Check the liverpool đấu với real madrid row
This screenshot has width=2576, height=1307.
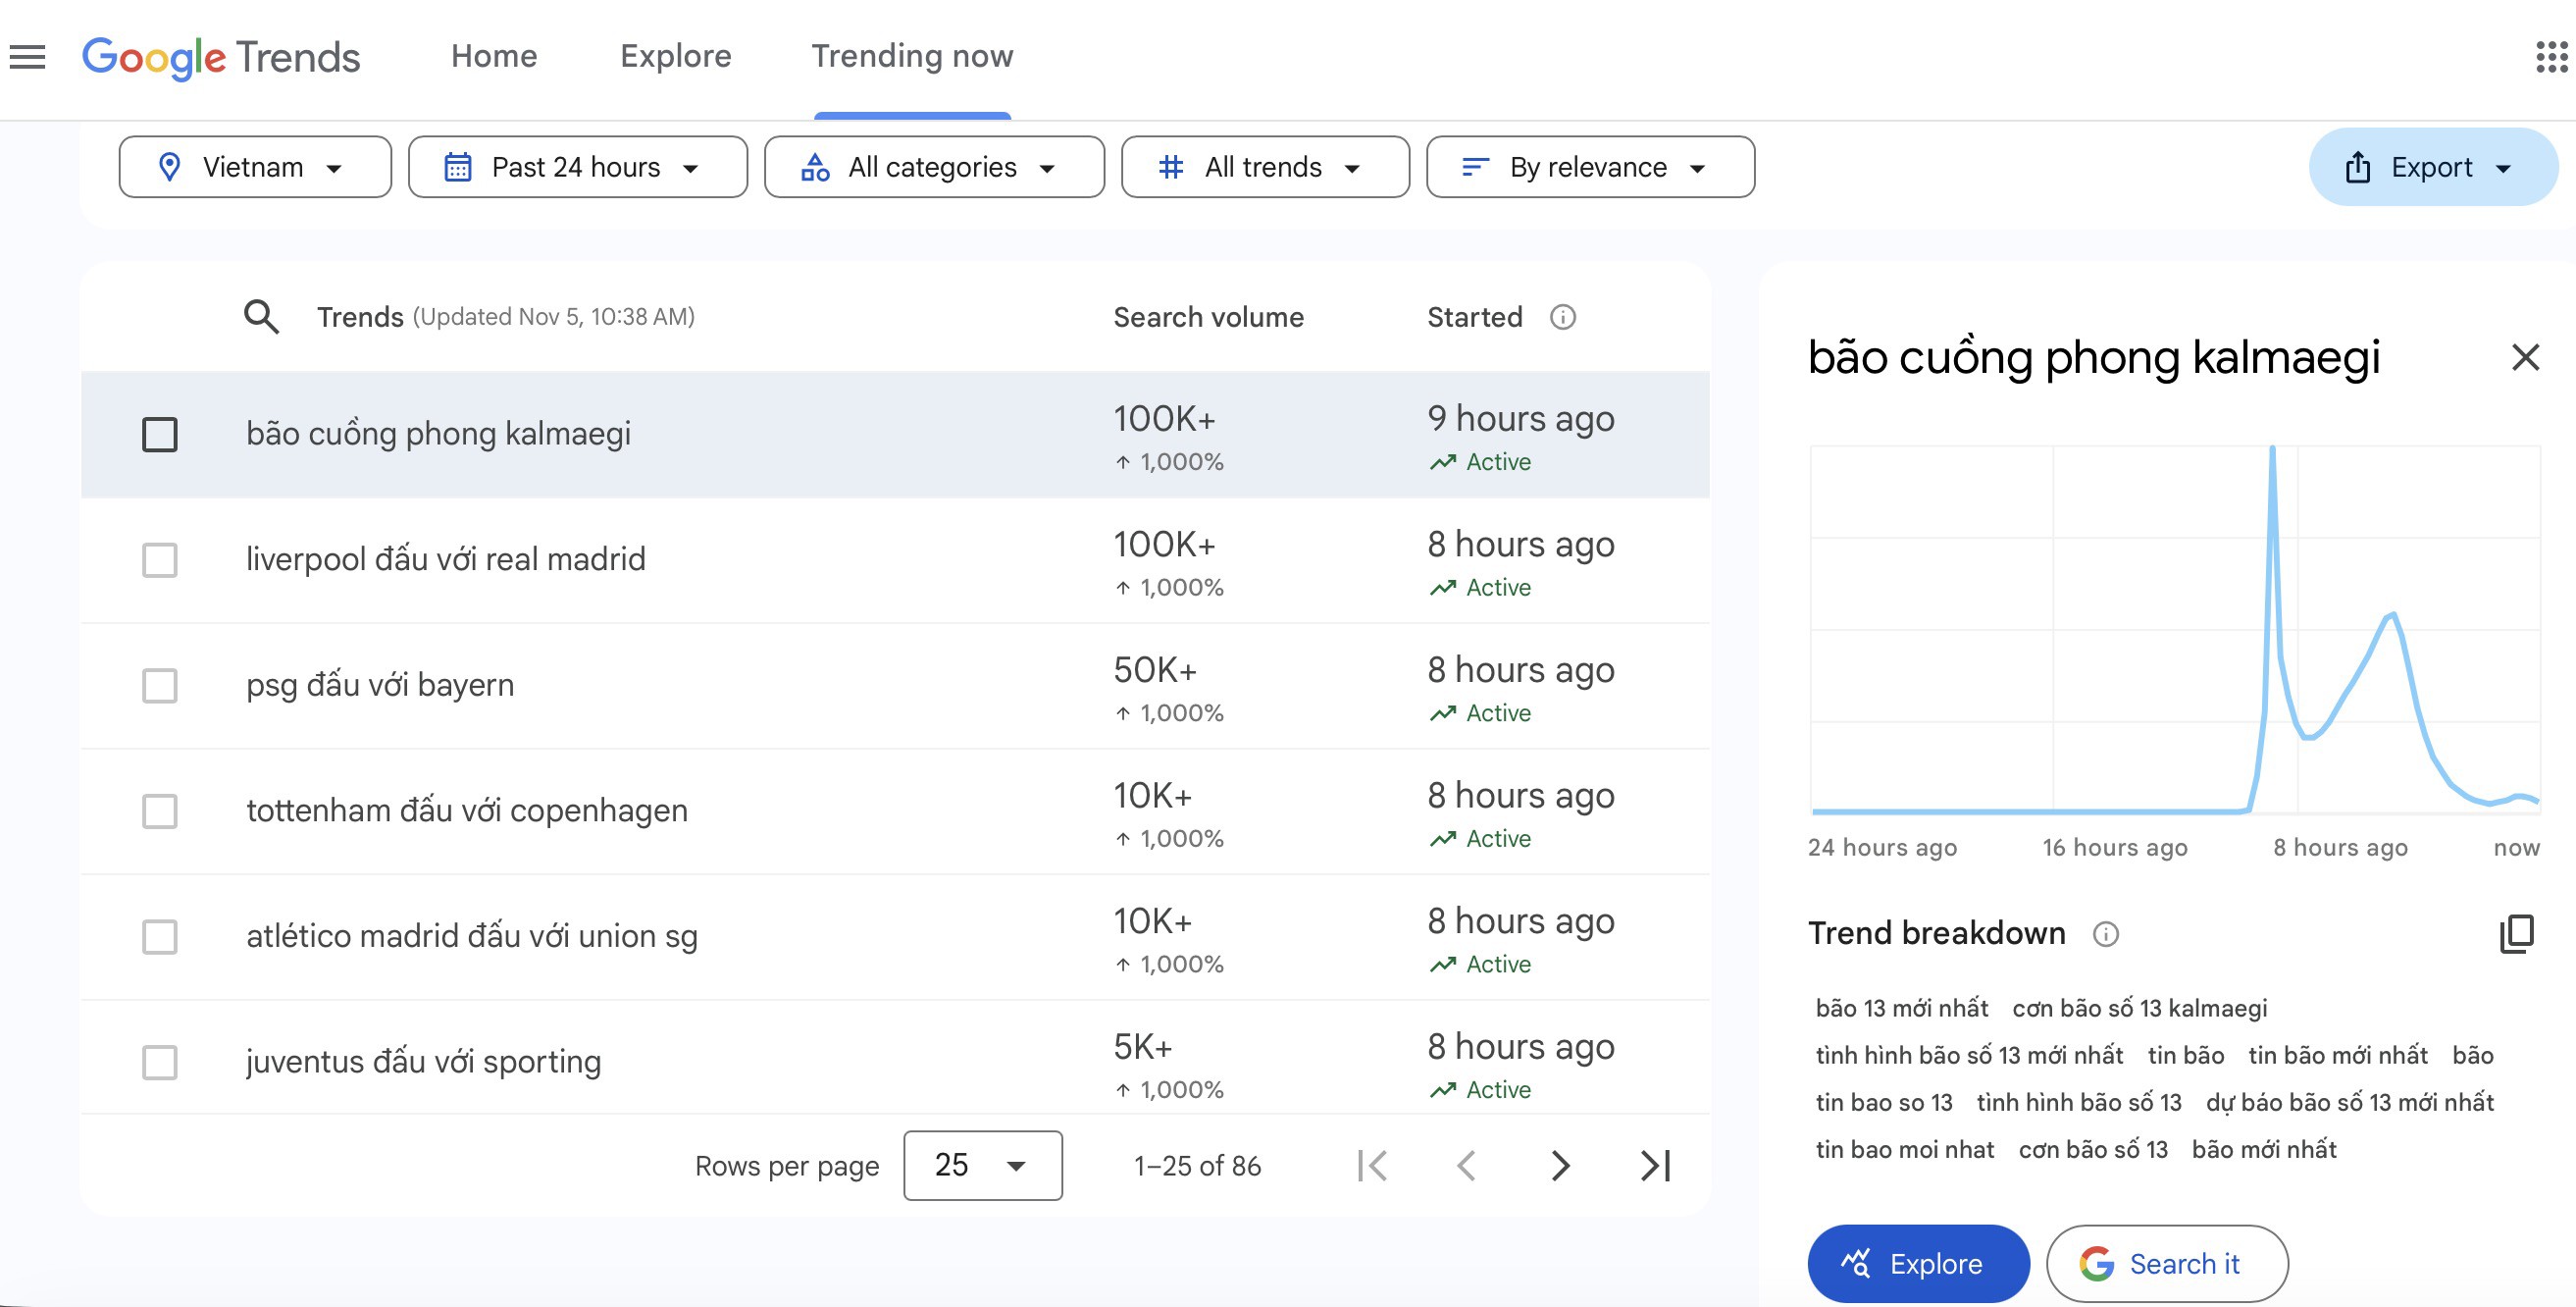click(159, 560)
